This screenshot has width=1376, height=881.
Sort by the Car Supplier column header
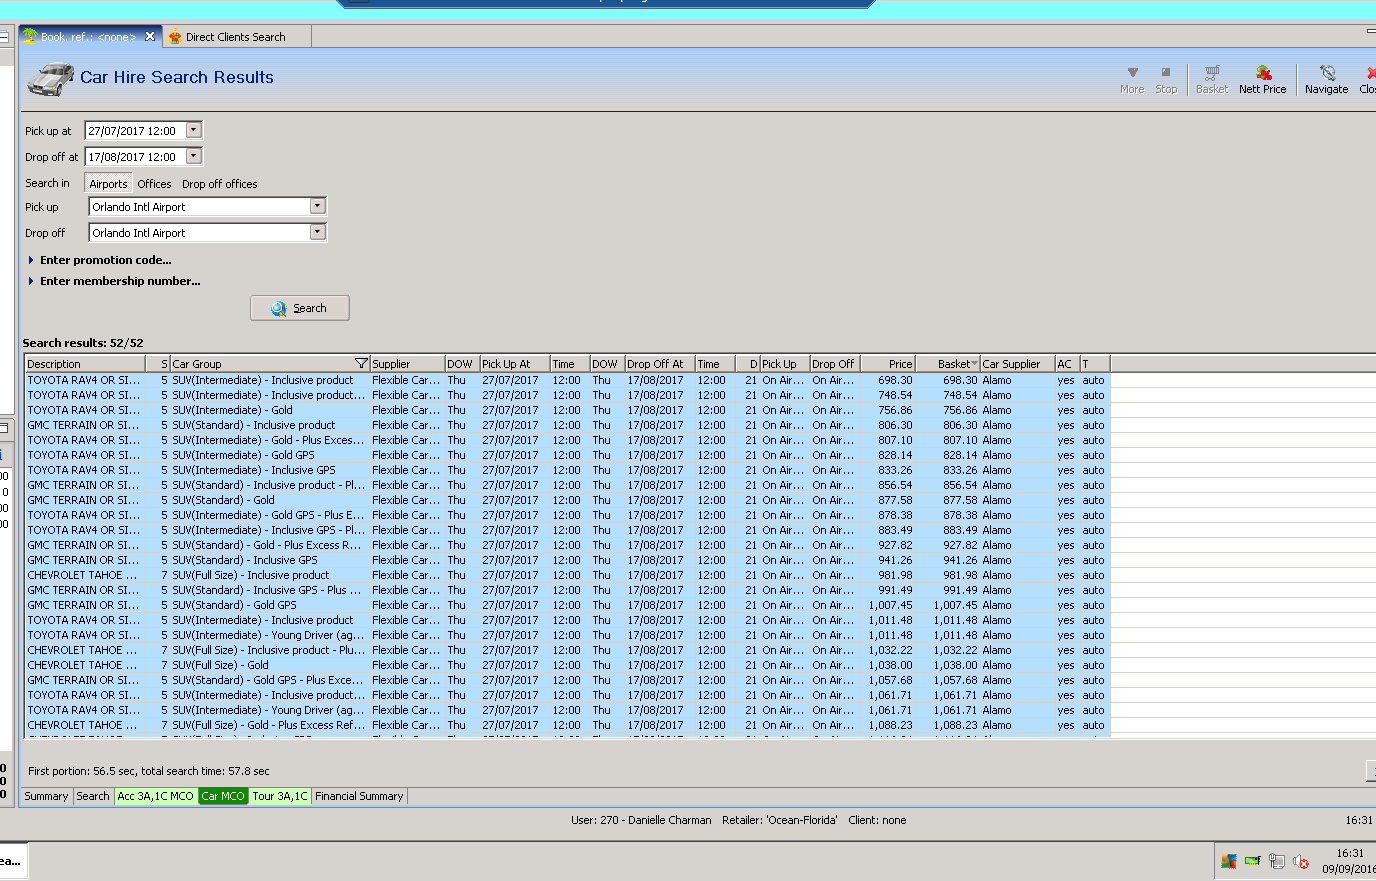1017,364
